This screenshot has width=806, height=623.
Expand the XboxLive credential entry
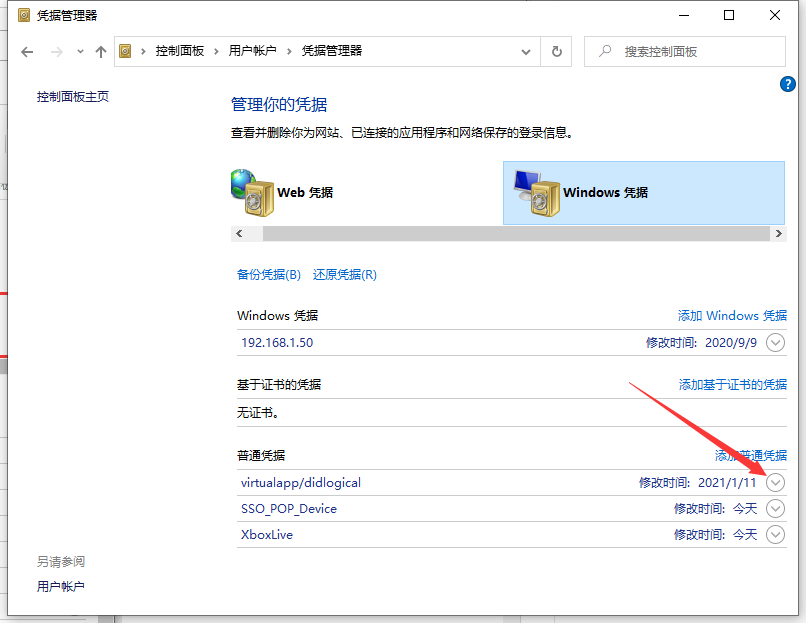[775, 534]
